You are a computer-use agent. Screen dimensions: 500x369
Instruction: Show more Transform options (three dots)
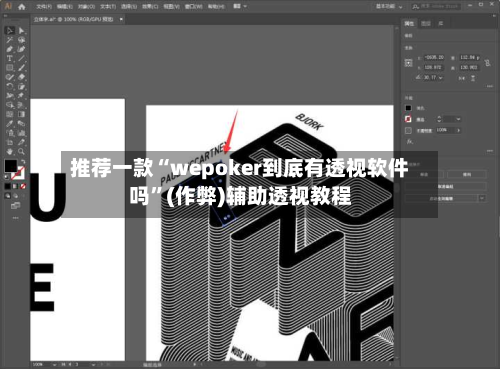[x=490, y=86]
